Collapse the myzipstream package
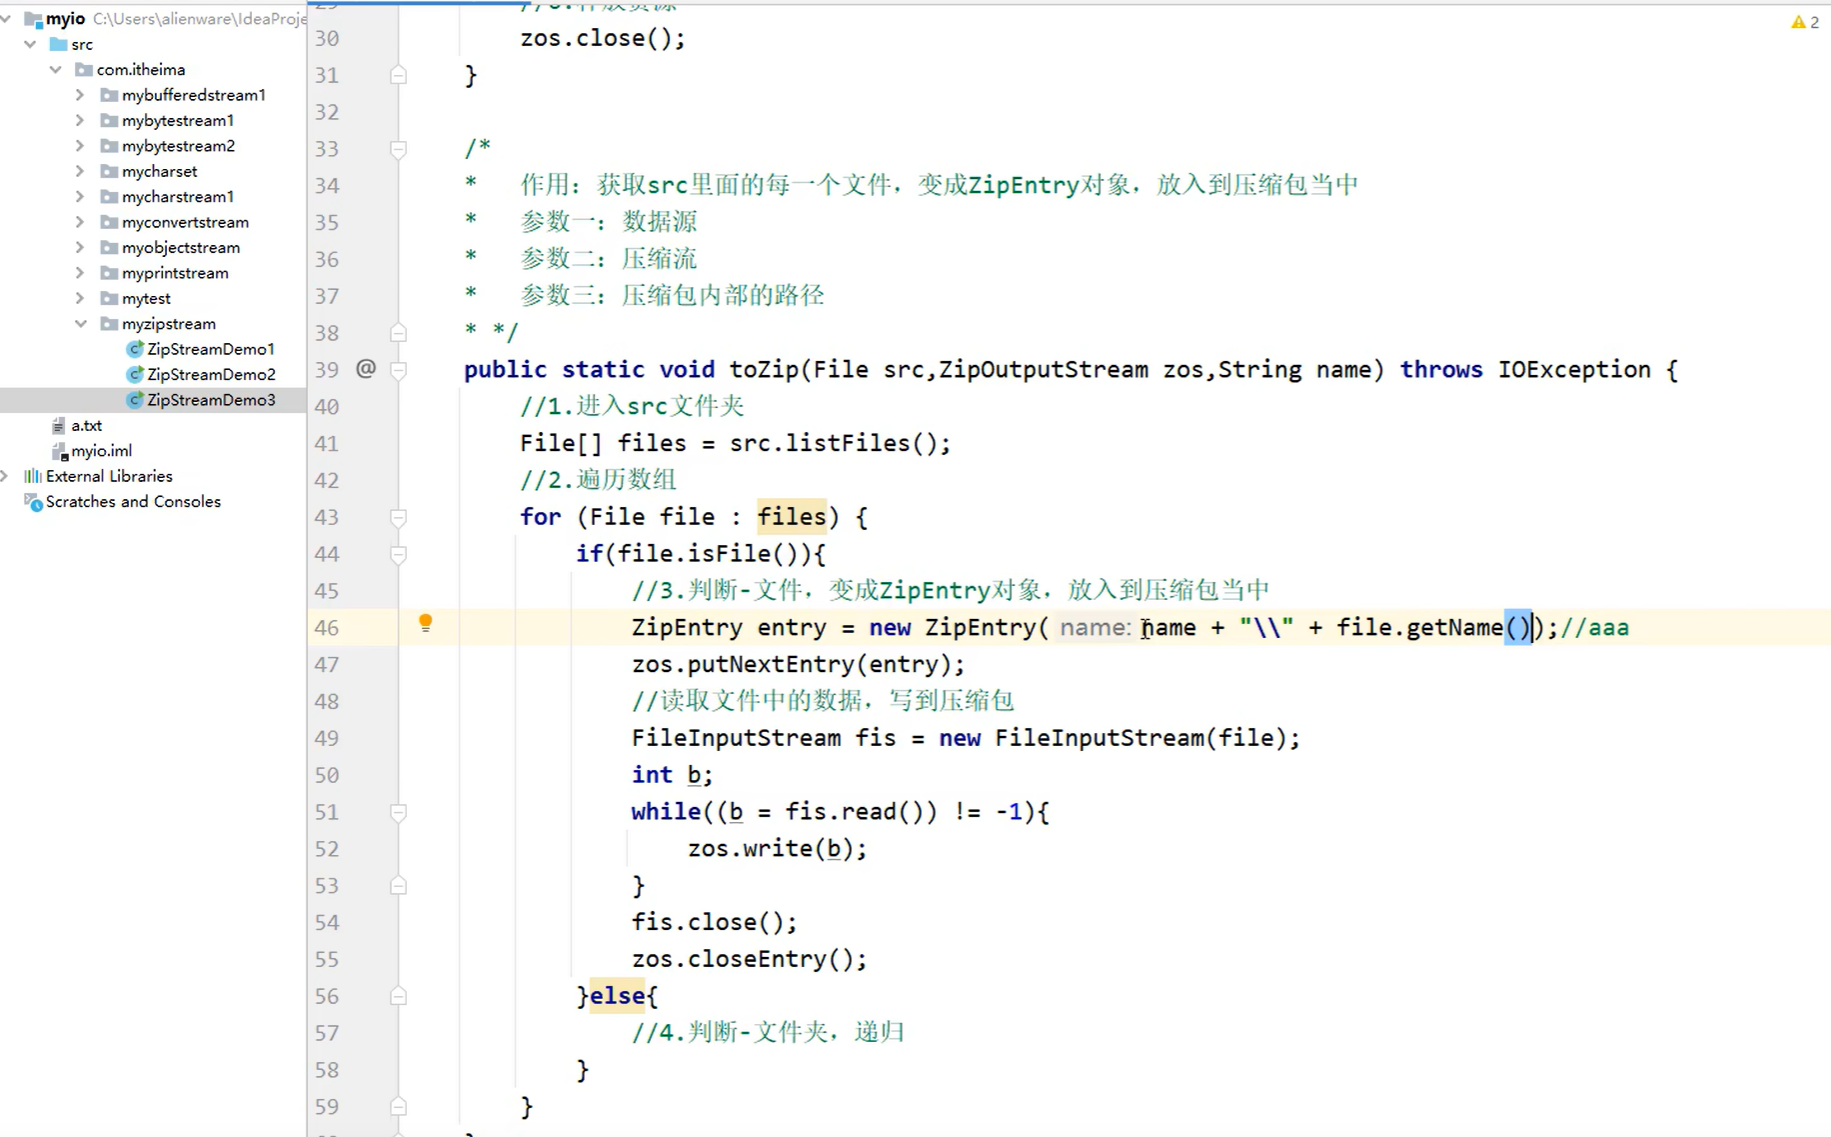This screenshot has width=1831, height=1137. (x=82, y=323)
